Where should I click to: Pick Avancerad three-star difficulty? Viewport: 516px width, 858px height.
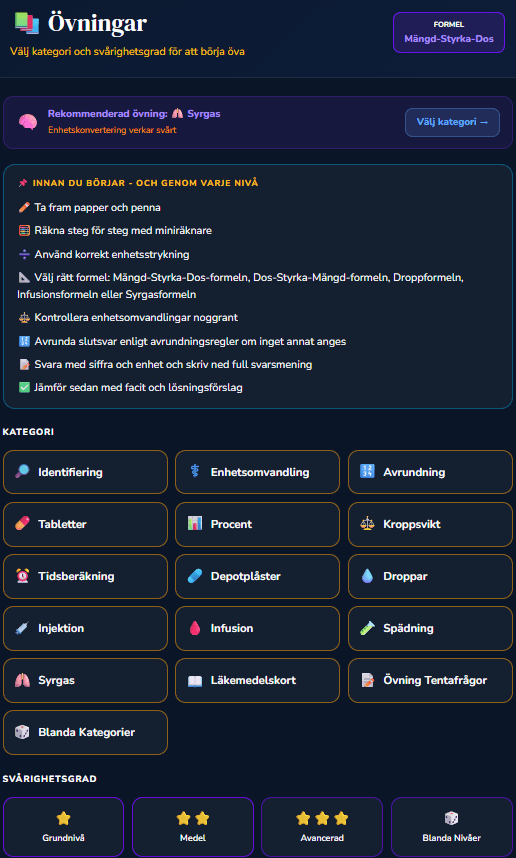(322, 826)
